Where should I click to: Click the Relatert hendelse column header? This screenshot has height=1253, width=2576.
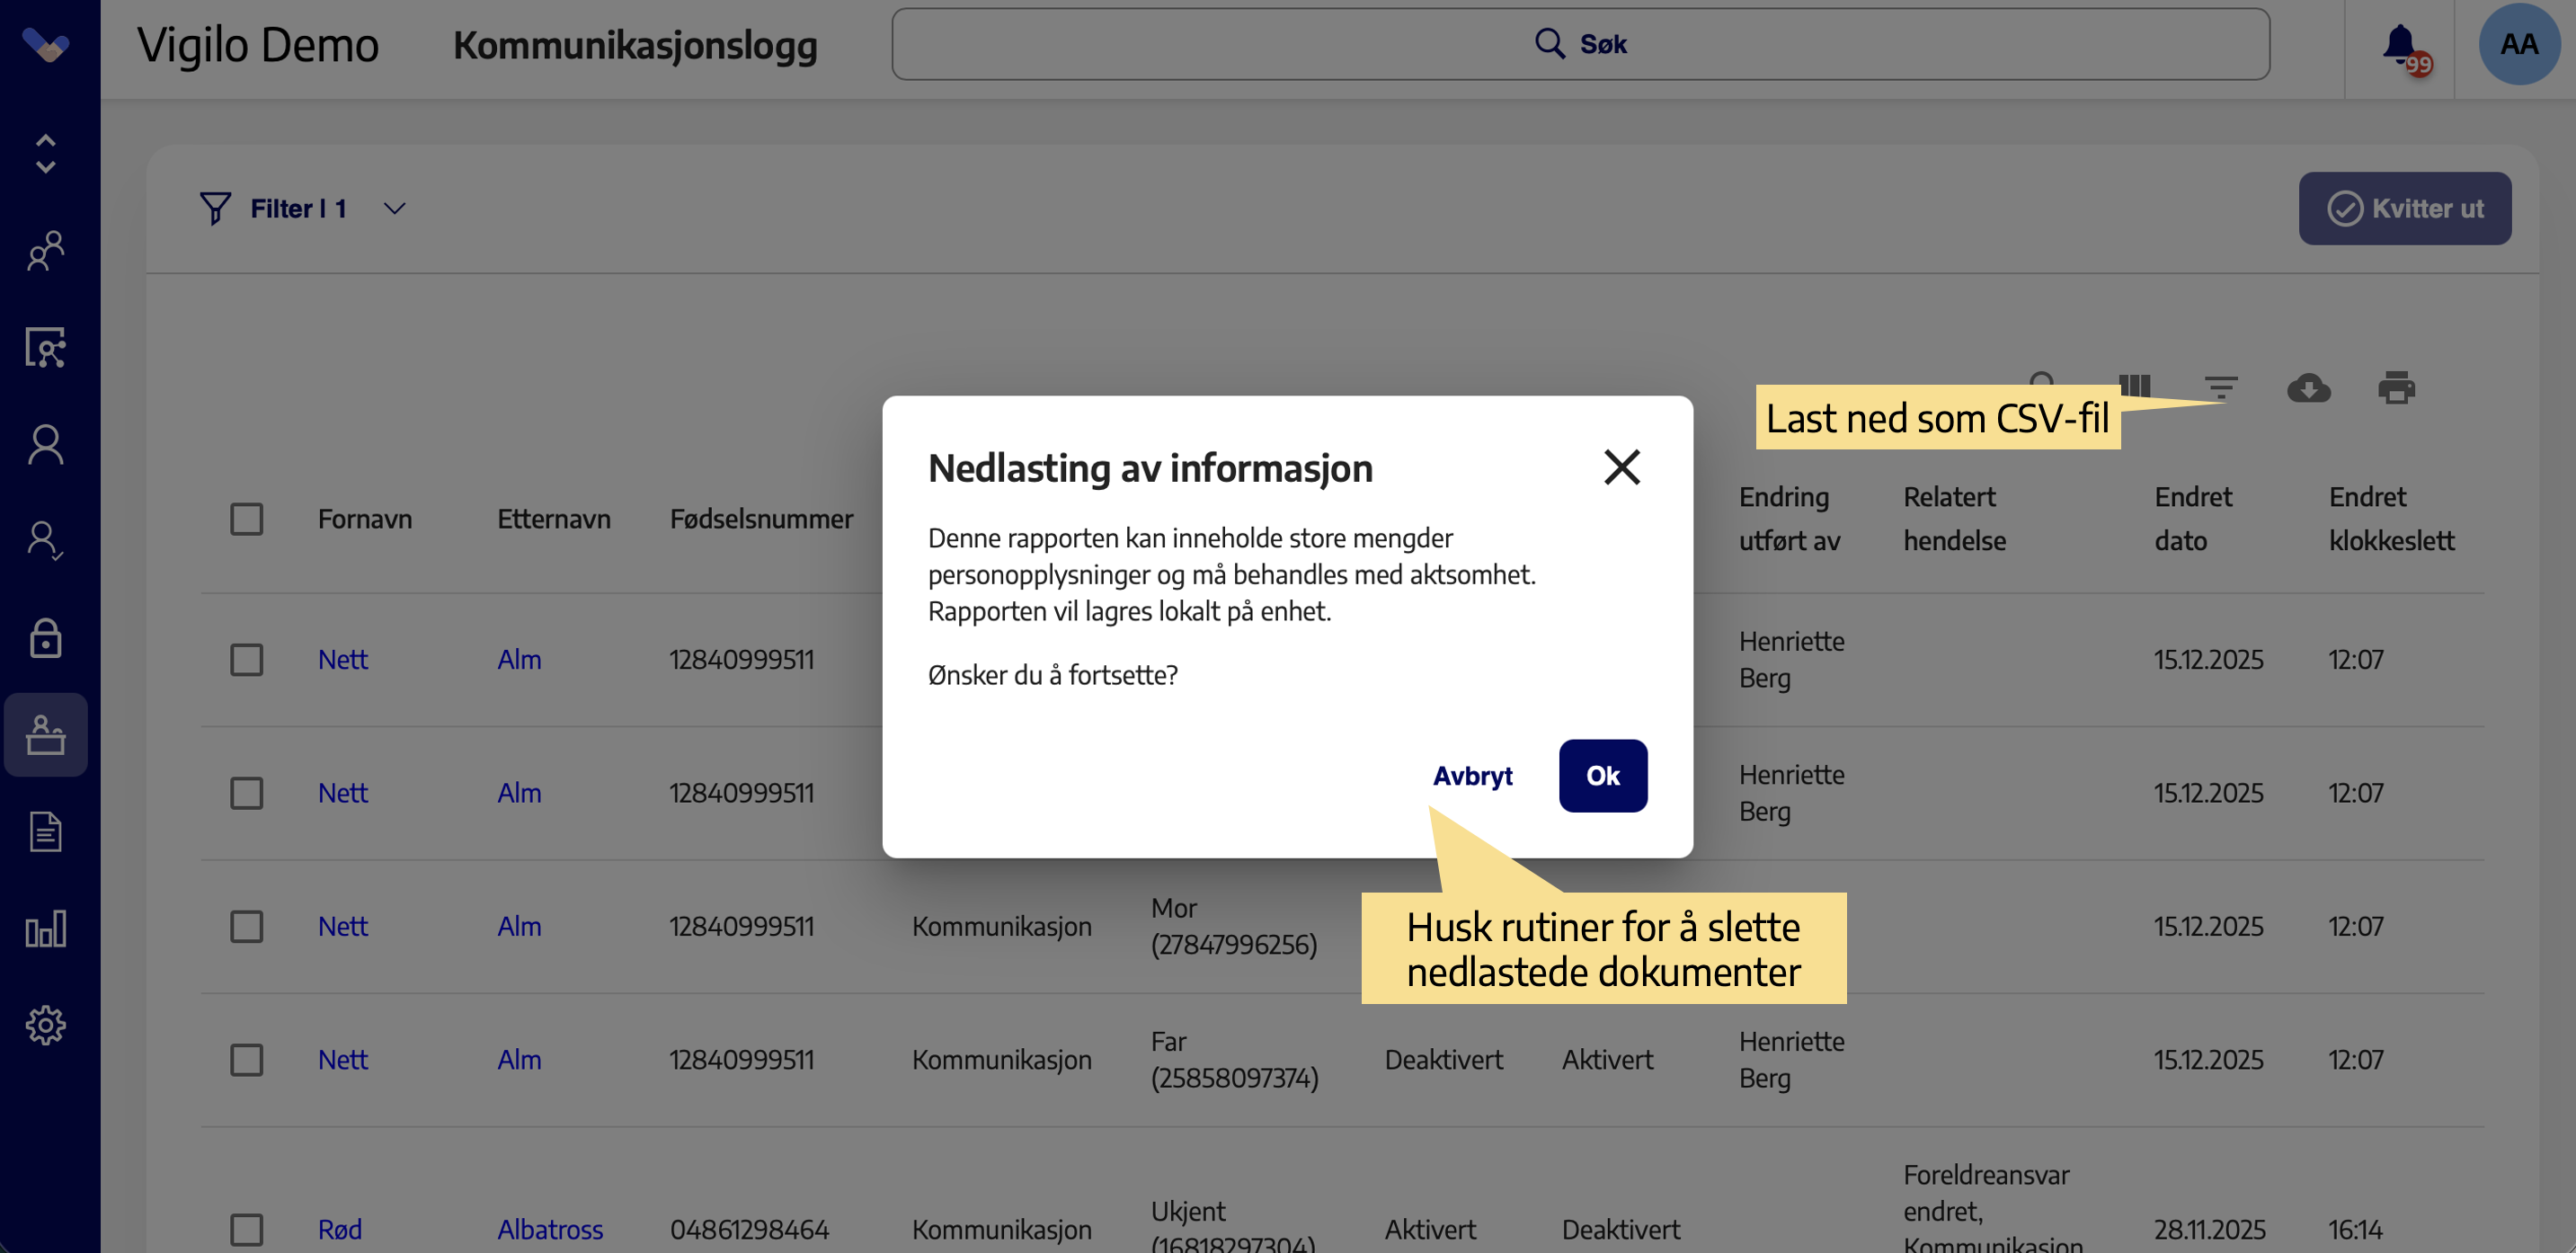pyautogui.click(x=1954, y=519)
